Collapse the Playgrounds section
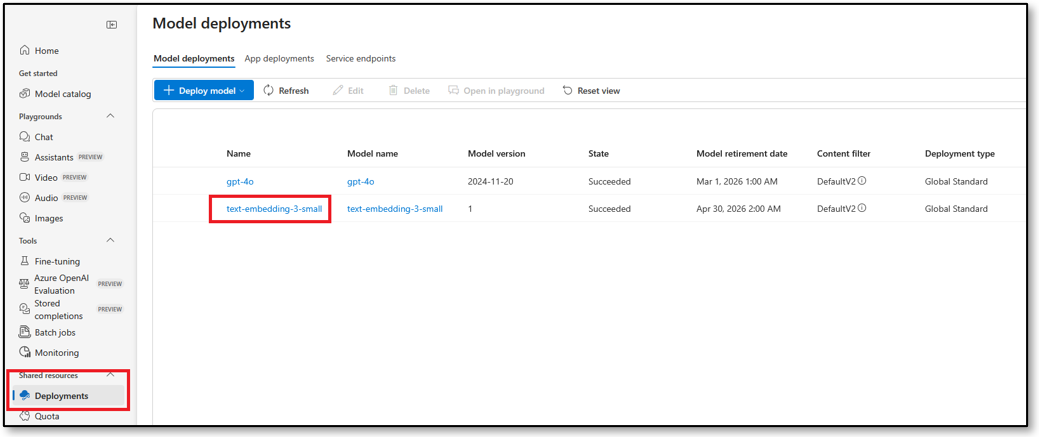Screen dimensions: 1039x437 111,116
